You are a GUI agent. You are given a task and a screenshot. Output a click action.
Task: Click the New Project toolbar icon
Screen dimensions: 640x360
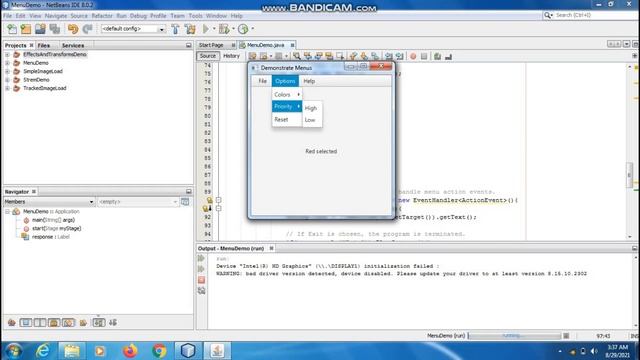pyautogui.click(x=26, y=29)
